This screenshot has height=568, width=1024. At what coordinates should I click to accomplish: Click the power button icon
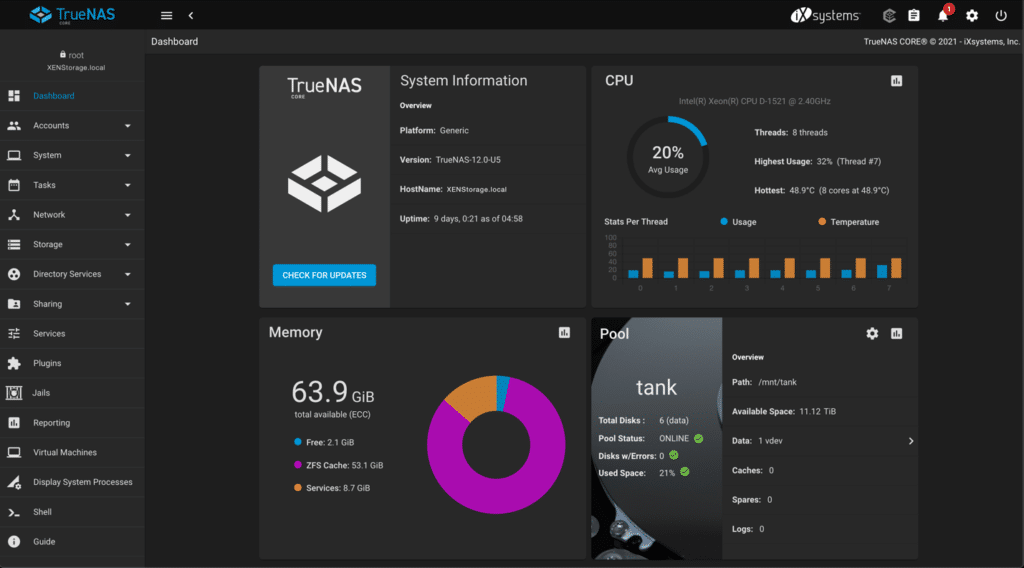1001,15
